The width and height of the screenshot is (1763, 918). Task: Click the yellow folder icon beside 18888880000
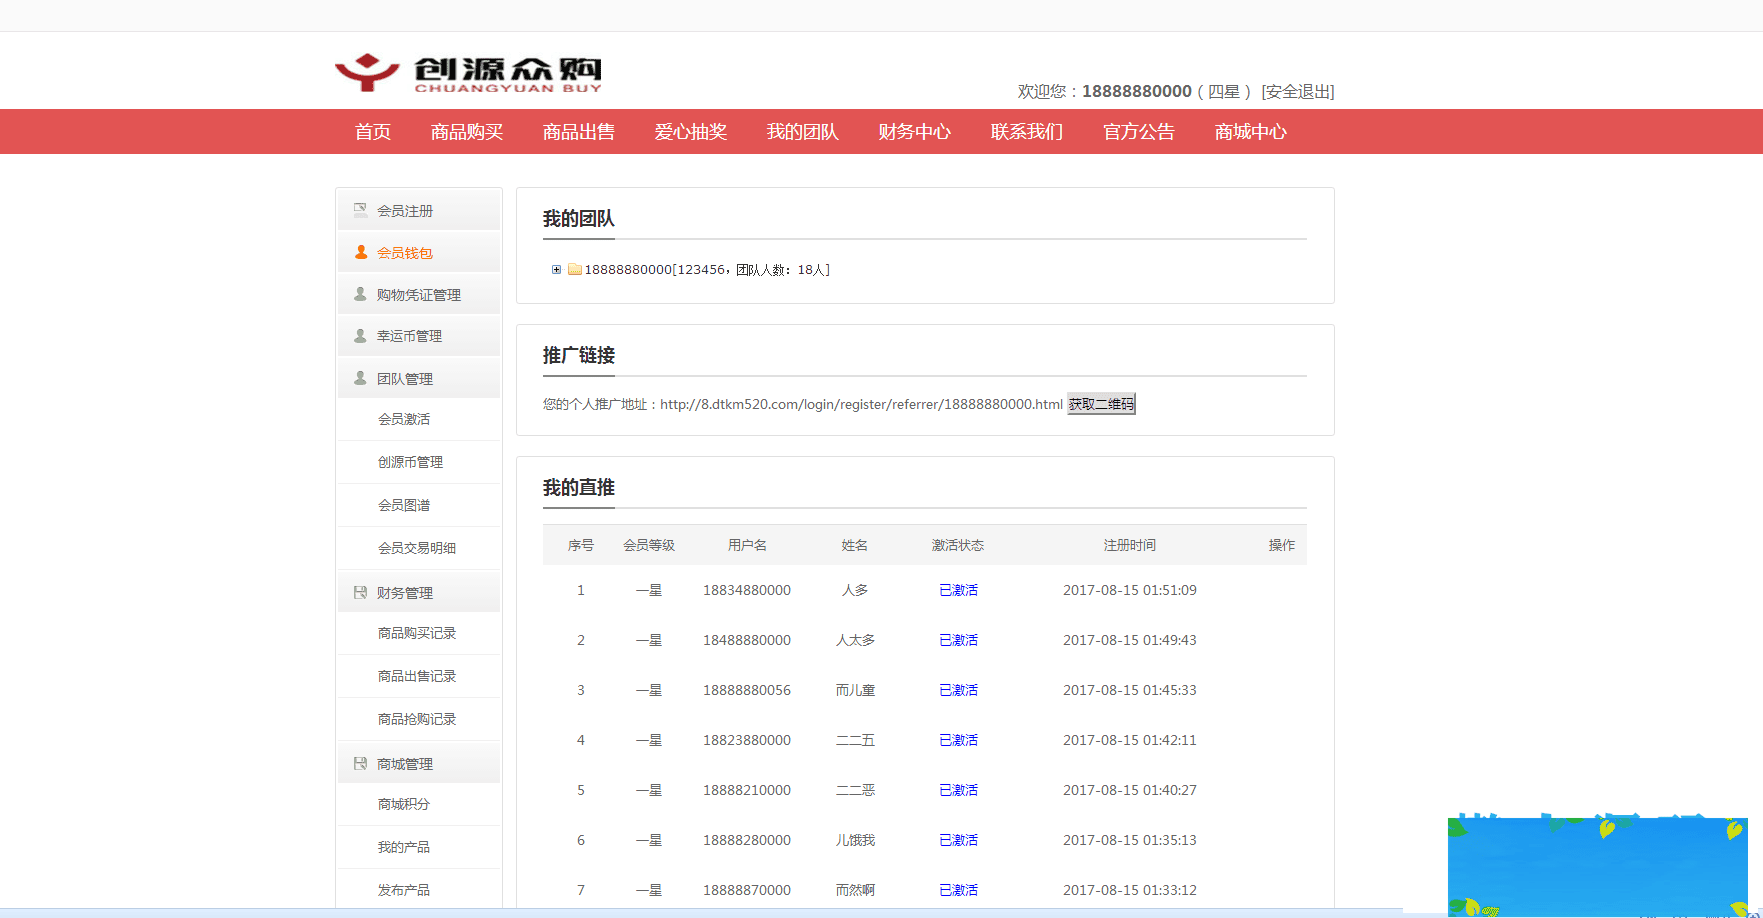coord(573,269)
